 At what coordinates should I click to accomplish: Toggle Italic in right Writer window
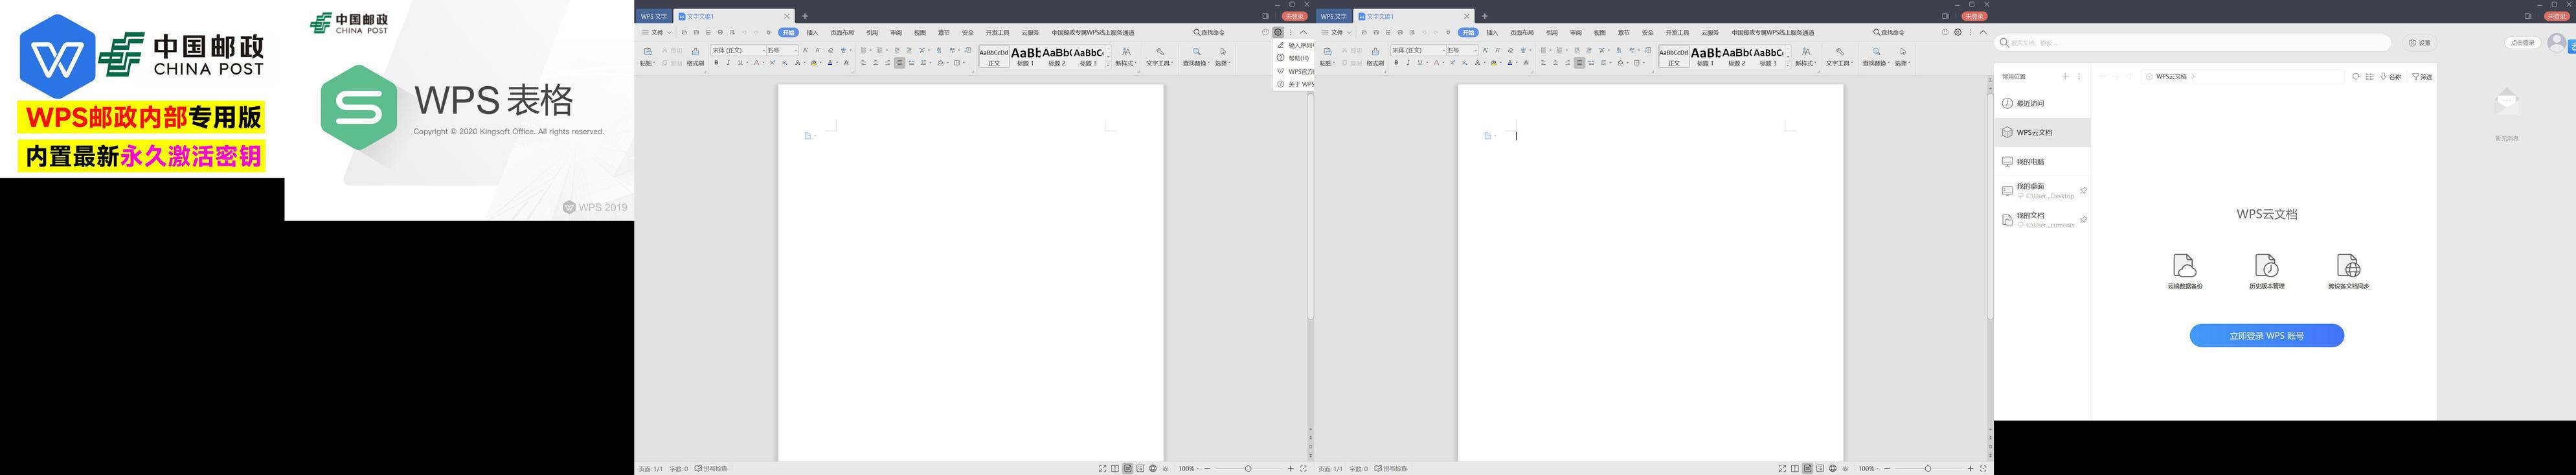(1408, 63)
